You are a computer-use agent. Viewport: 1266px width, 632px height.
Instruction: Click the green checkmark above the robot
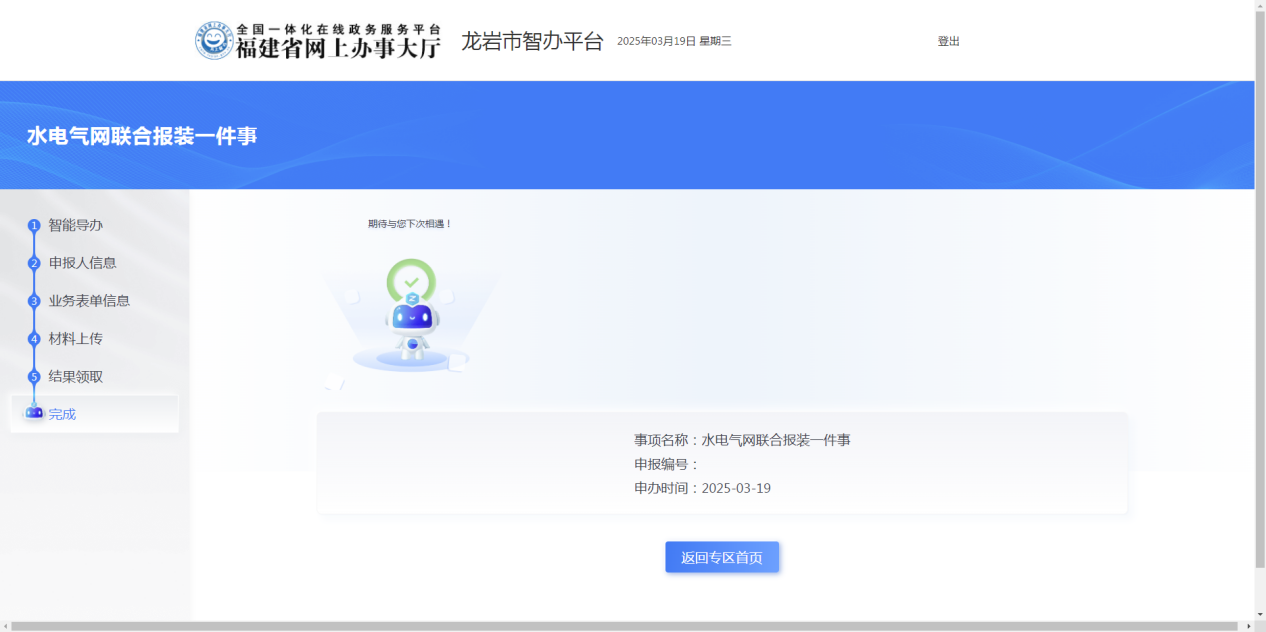(x=411, y=282)
